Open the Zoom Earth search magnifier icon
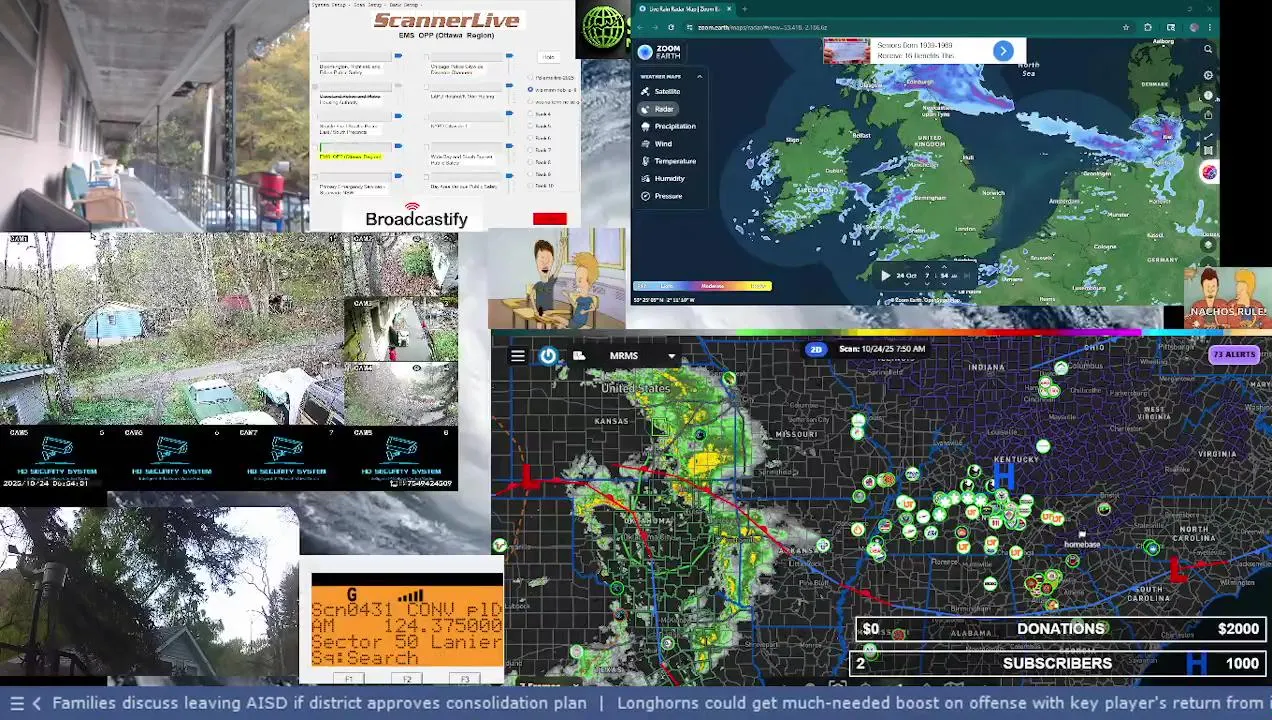This screenshot has height=720, width=1272. [x=1208, y=49]
